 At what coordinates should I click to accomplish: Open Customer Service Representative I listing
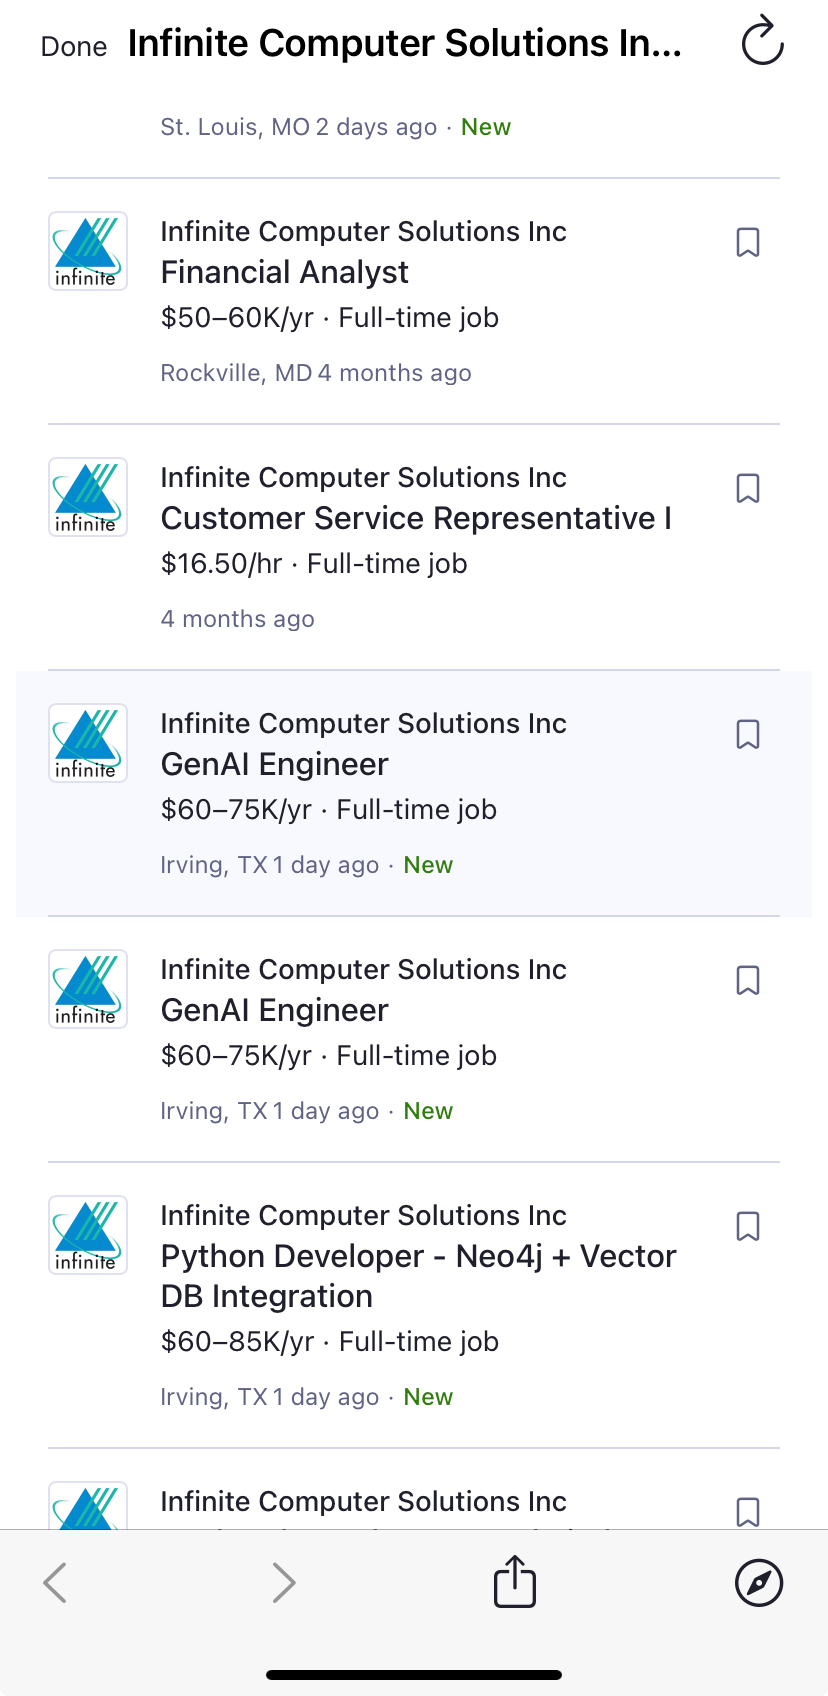coord(416,518)
